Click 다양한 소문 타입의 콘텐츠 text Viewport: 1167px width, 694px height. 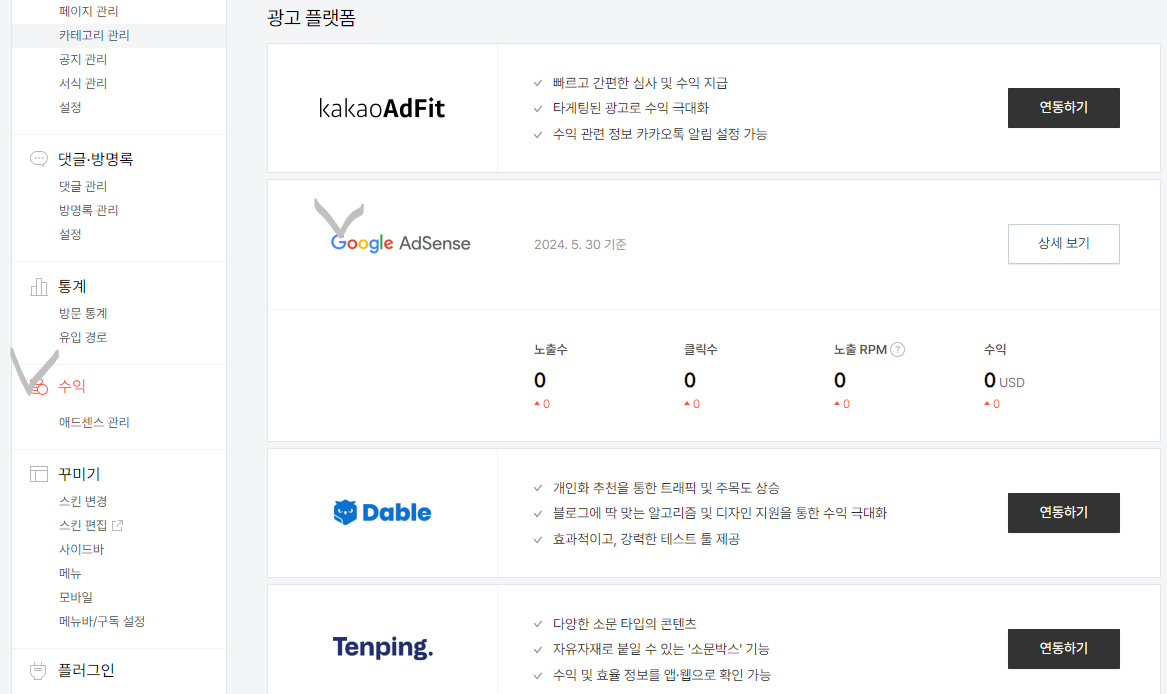[624, 624]
